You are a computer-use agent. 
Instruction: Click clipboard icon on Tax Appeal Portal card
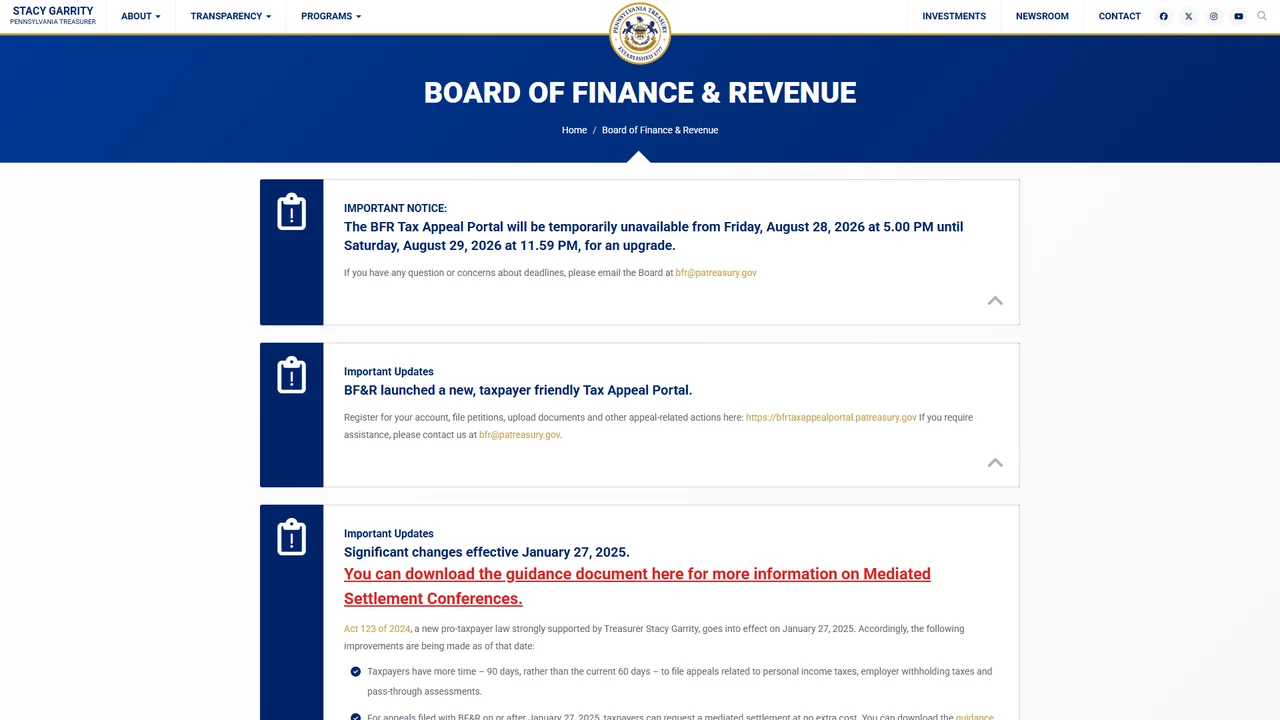coord(291,374)
